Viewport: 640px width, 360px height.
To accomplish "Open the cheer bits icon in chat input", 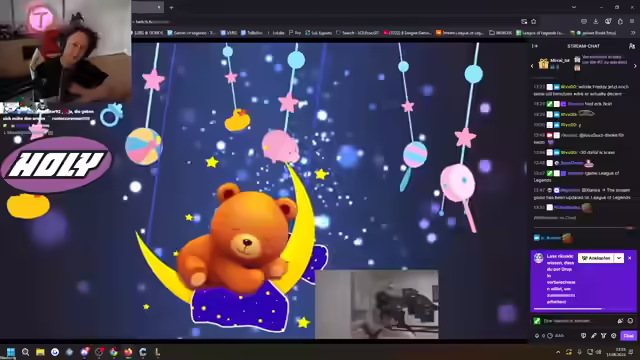I will [x=620, y=321].
